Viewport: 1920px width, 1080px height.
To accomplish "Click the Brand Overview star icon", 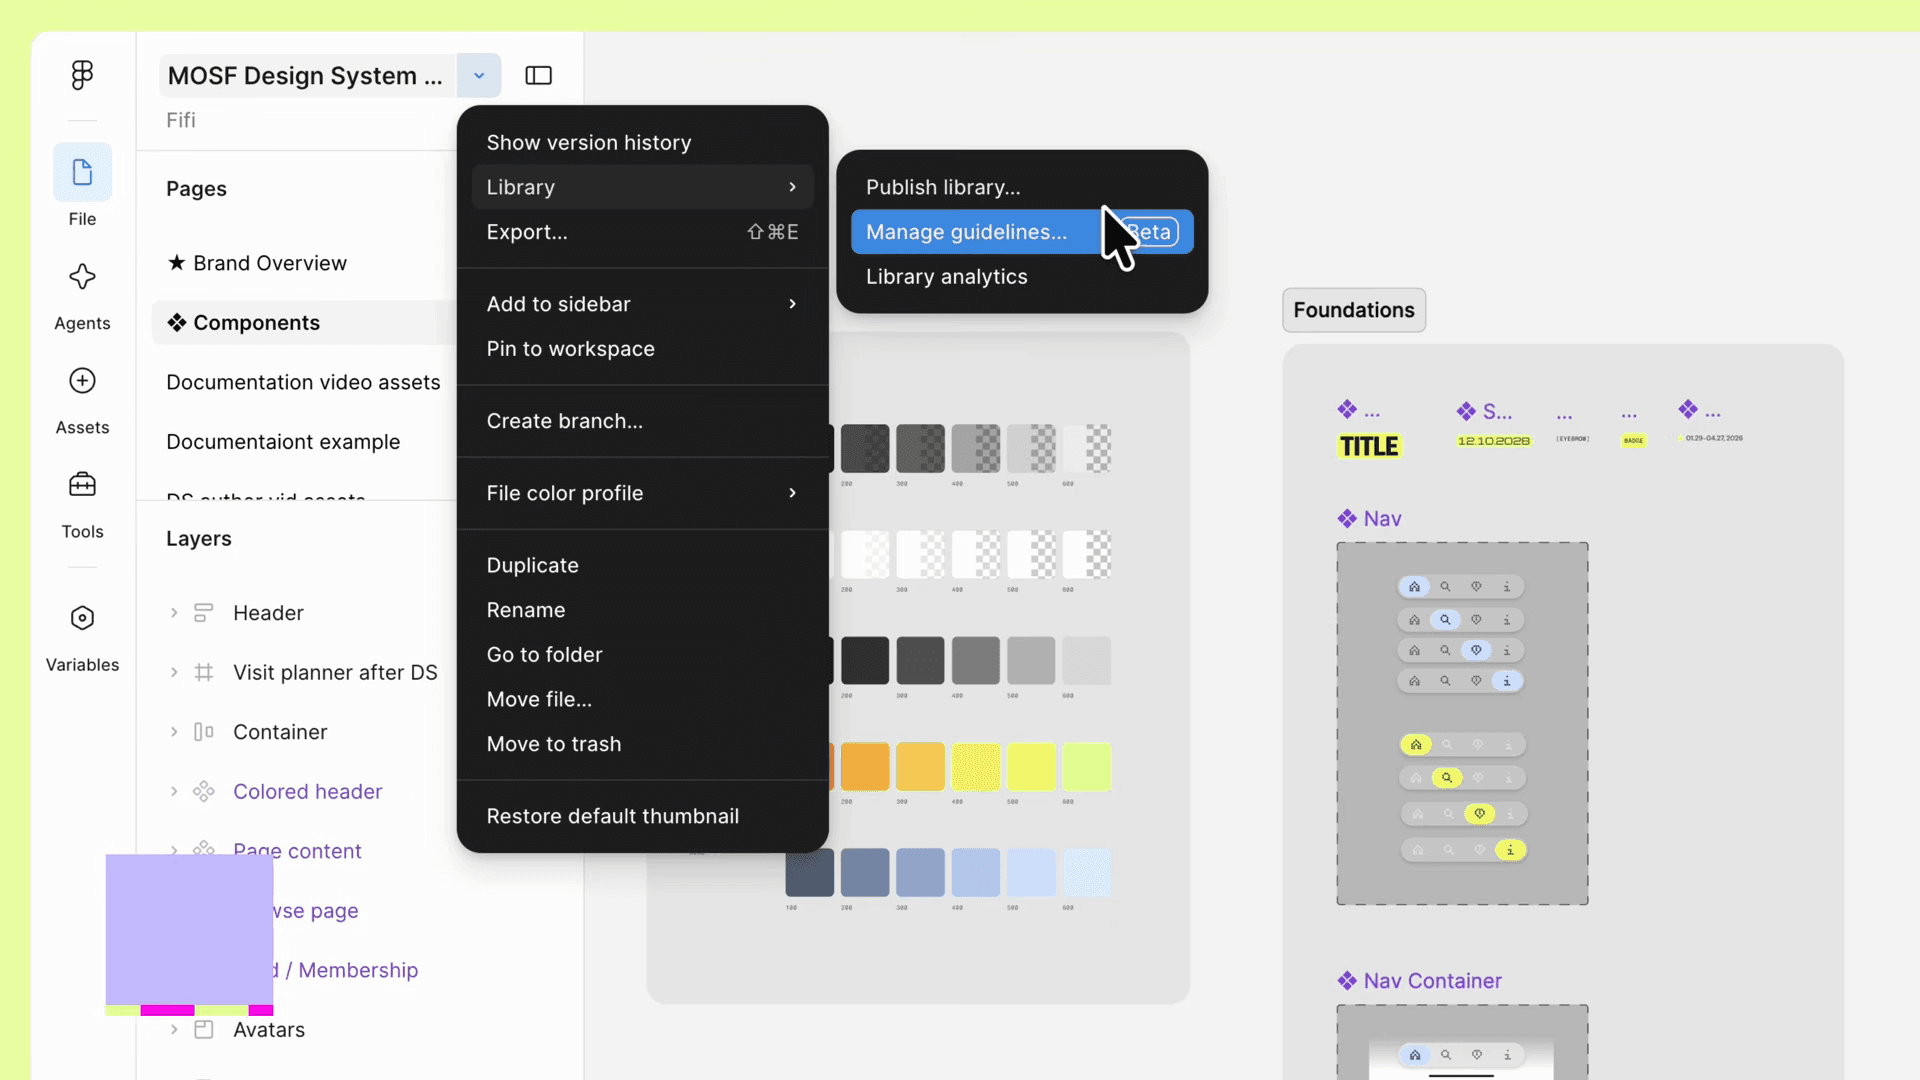I will [x=177, y=263].
